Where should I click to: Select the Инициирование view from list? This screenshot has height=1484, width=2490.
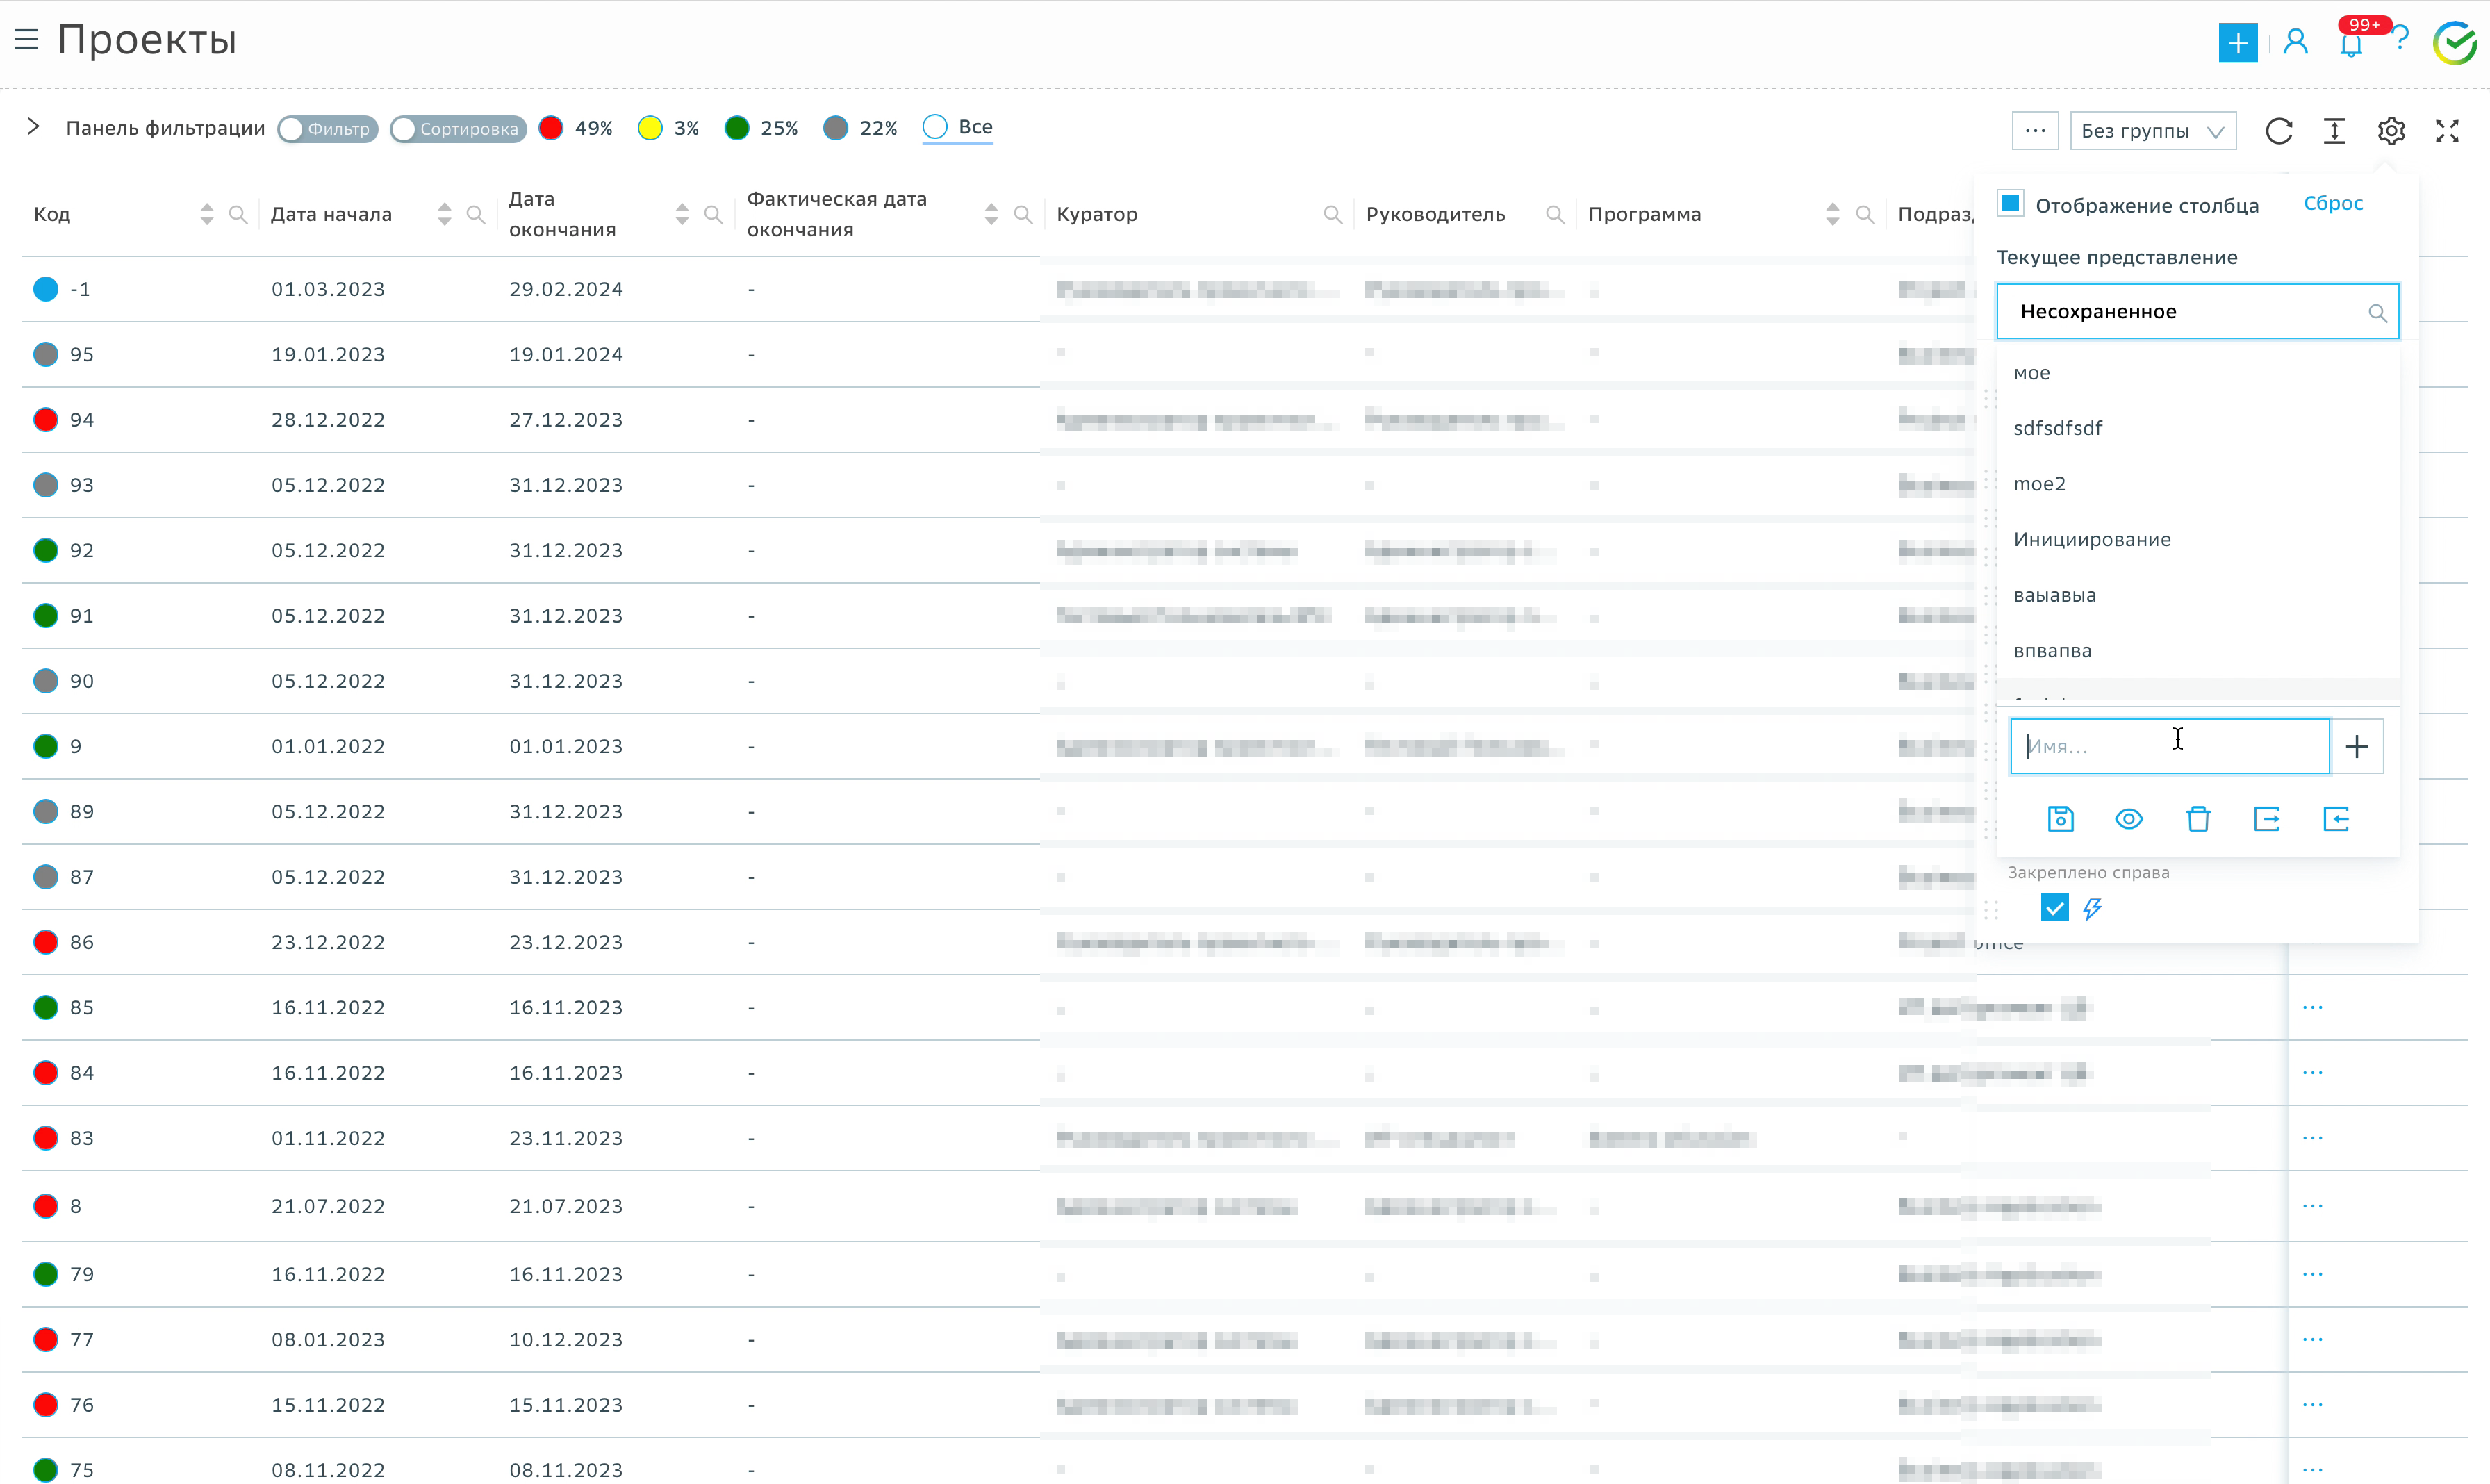coord(2092,539)
